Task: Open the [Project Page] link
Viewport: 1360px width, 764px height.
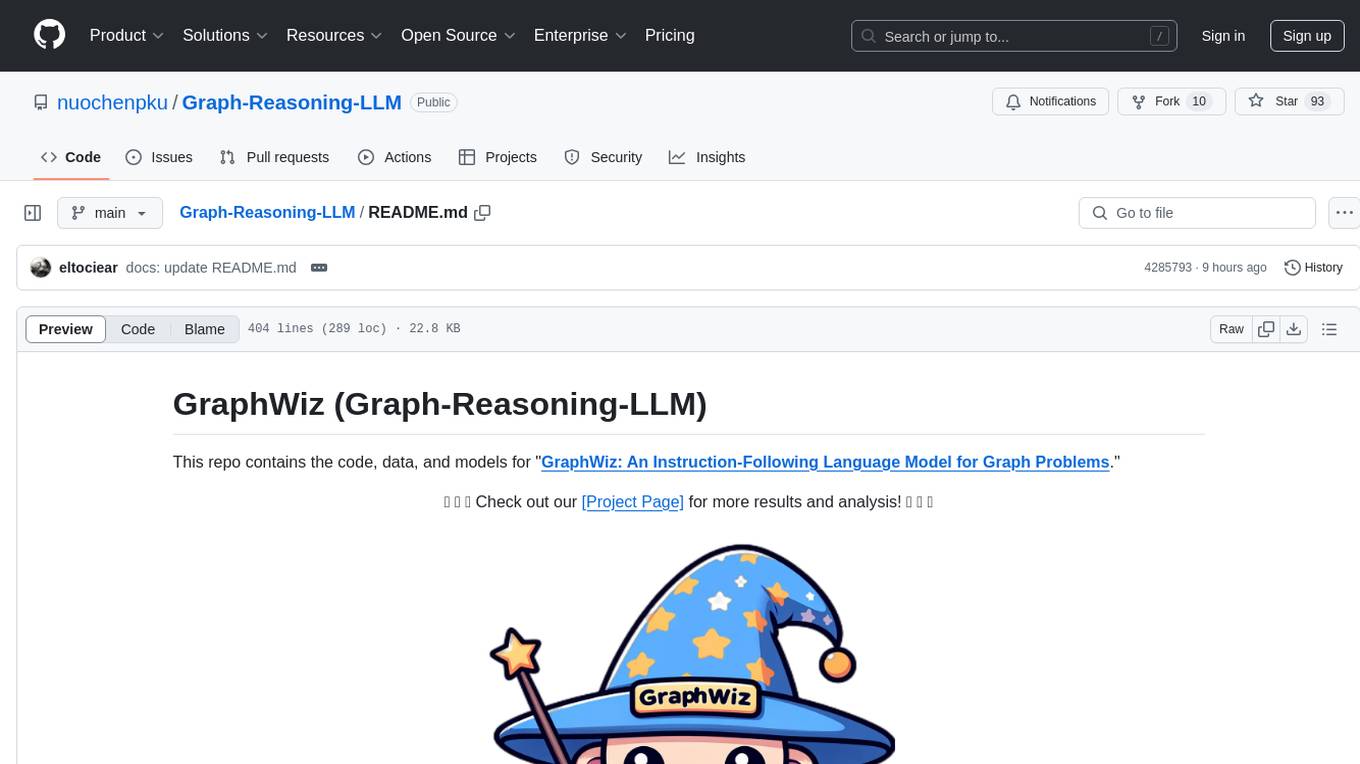Action: pyautogui.click(x=632, y=501)
